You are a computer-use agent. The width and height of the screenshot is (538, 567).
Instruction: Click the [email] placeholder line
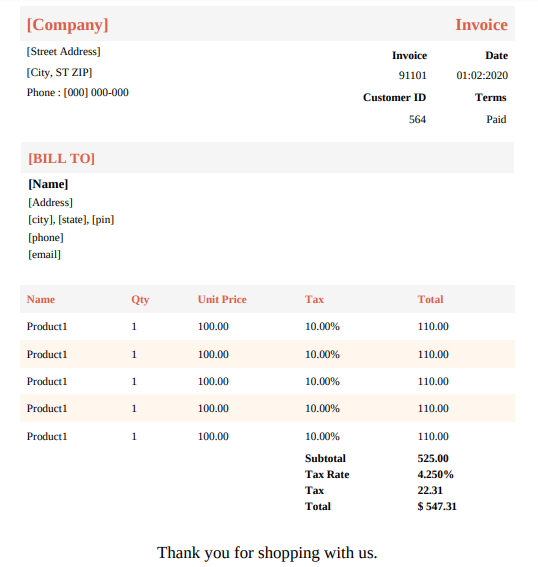[x=44, y=255]
